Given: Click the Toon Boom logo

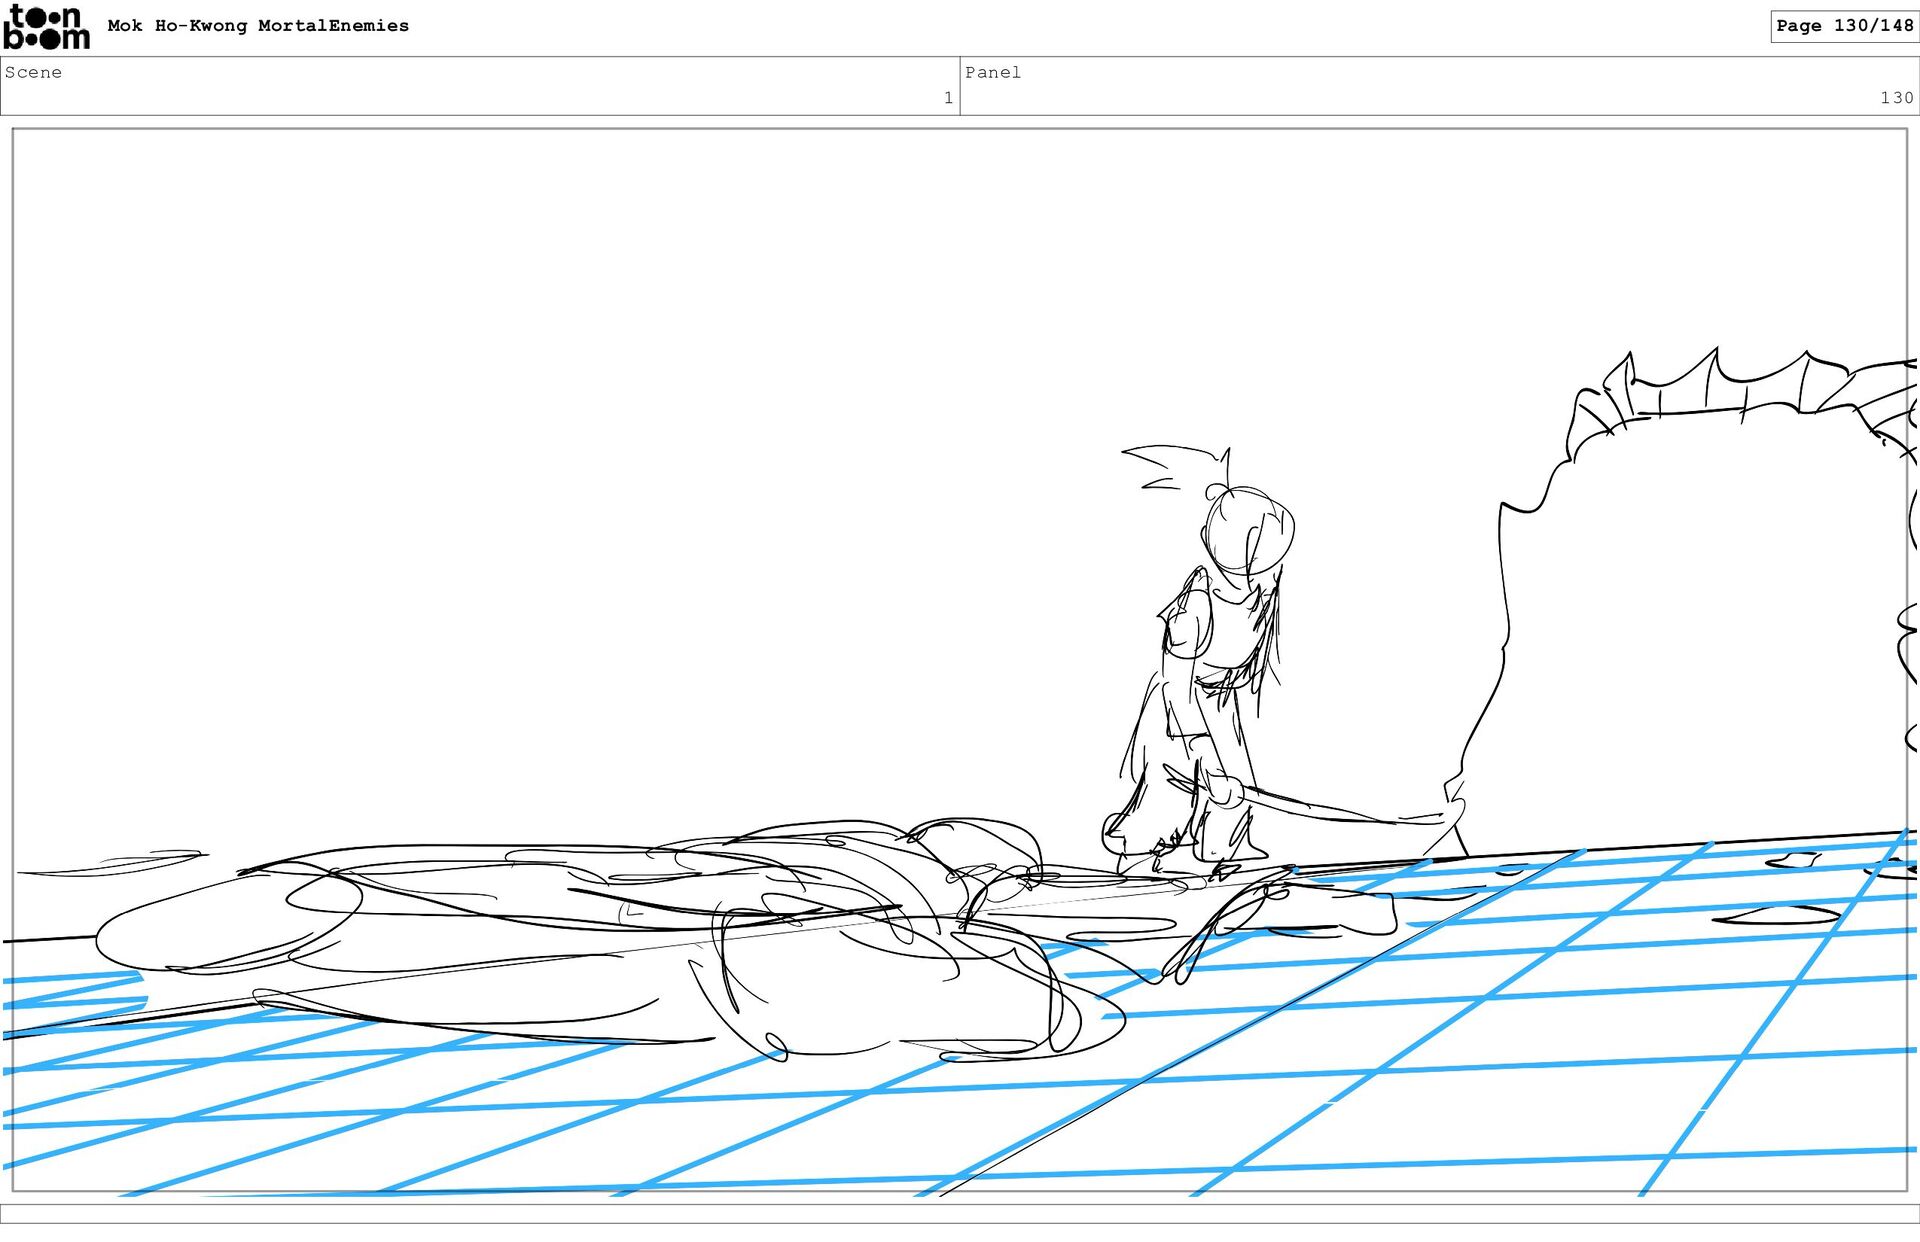Looking at the screenshot, I should point(46,27).
